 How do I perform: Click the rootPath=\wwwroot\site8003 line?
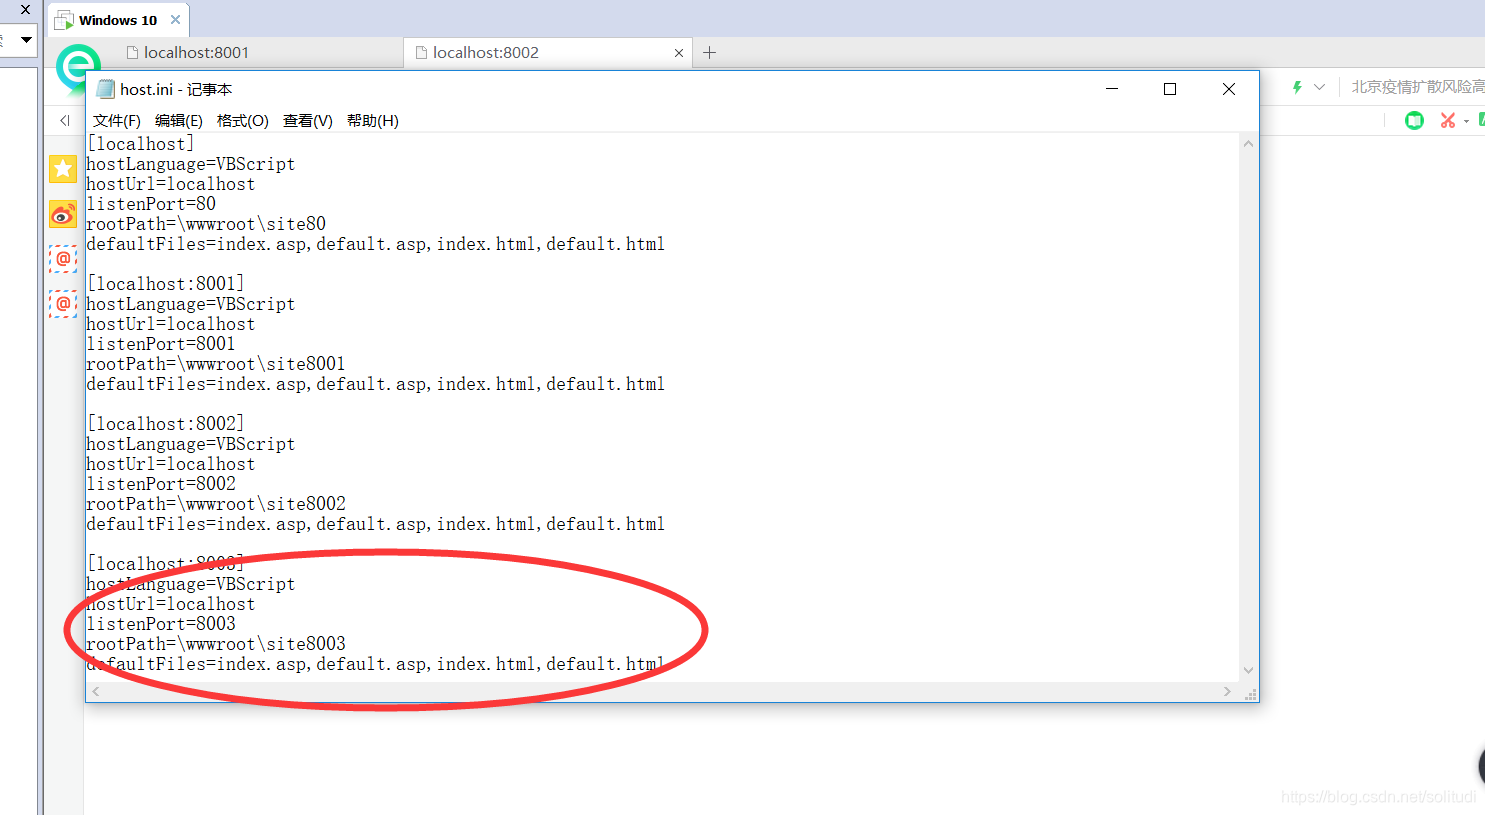pyautogui.click(x=216, y=644)
